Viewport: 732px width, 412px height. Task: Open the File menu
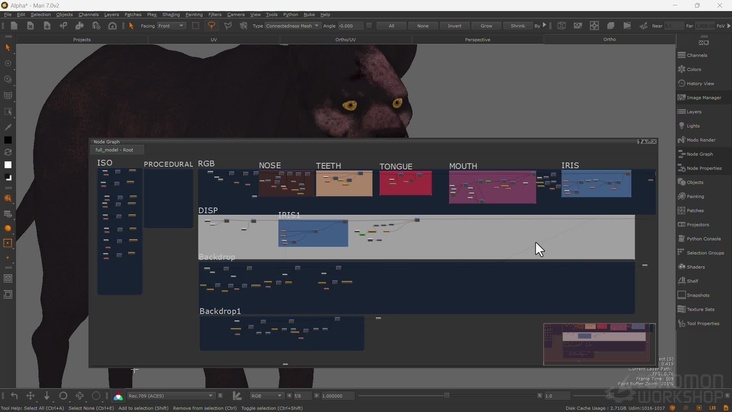point(8,14)
